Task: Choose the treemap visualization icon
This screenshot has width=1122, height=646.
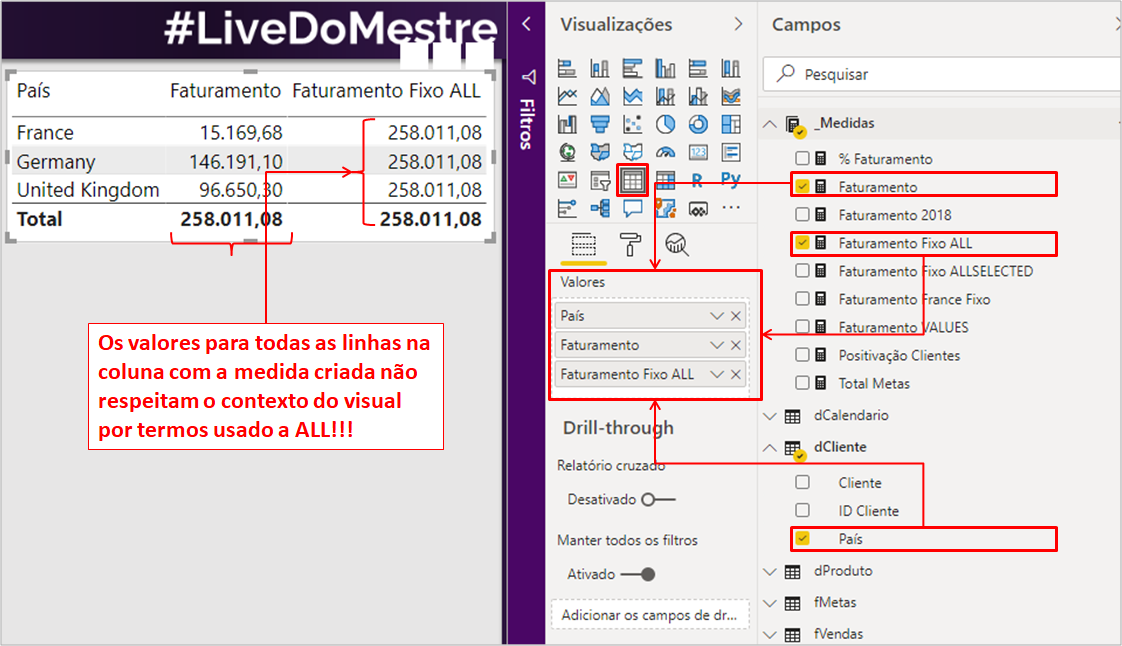Action: 730,123
